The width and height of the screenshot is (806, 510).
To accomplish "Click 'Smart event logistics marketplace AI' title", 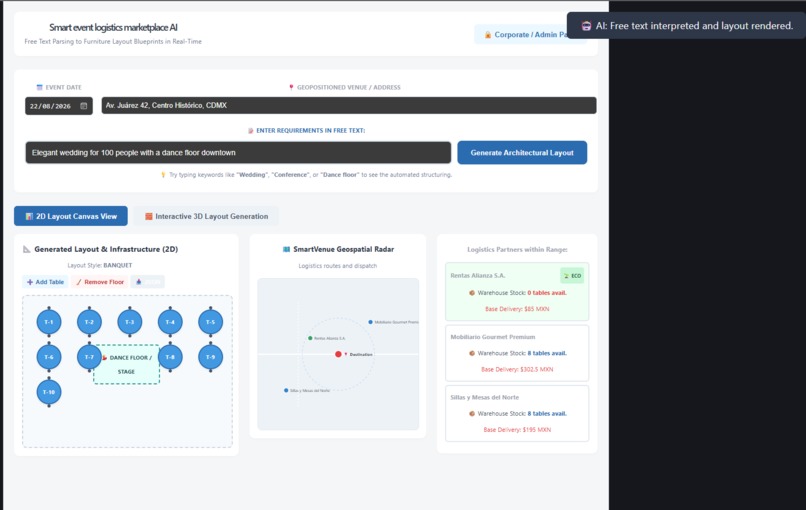I will (x=113, y=28).
